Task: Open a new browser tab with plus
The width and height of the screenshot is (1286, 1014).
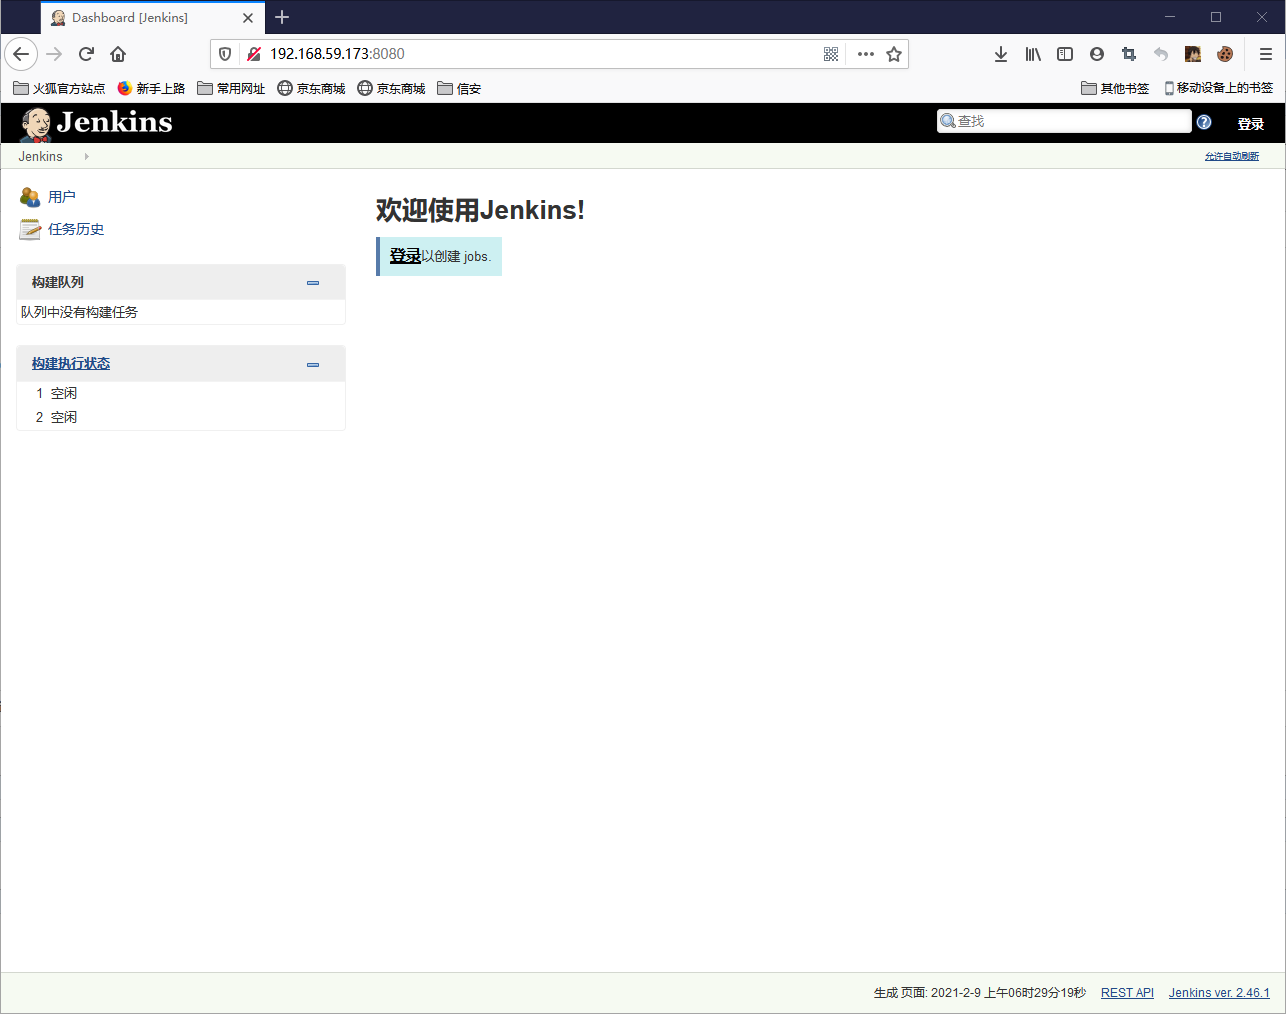Action: 282,17
